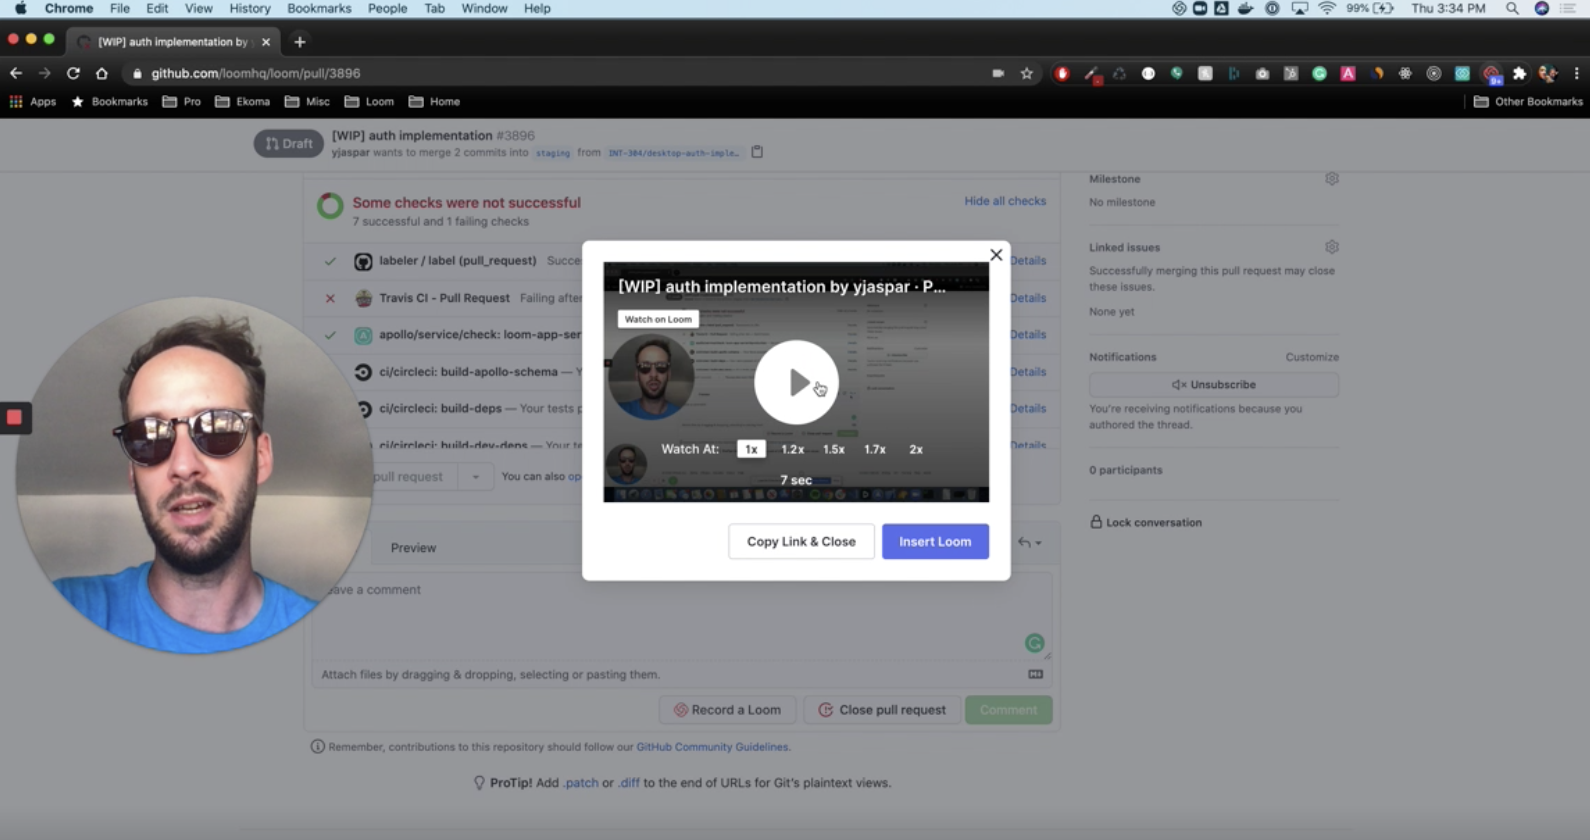1590x840 pixels.
Task: Reload the GitHub page
Action: (x=73, y=73)
